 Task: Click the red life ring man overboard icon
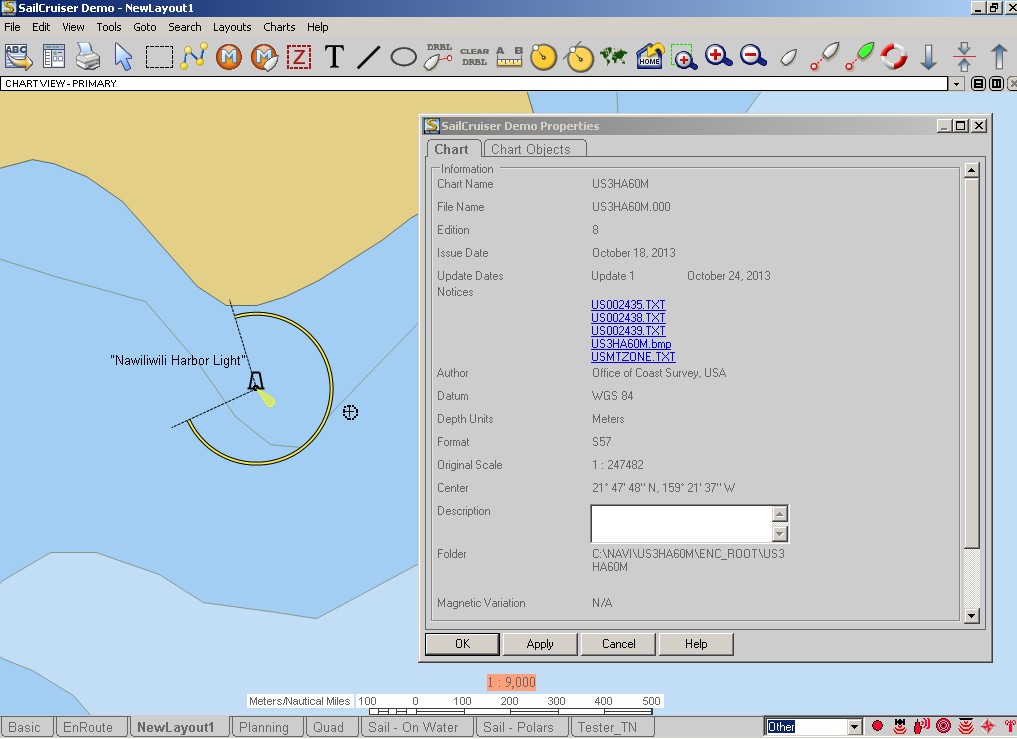point(894,57)
